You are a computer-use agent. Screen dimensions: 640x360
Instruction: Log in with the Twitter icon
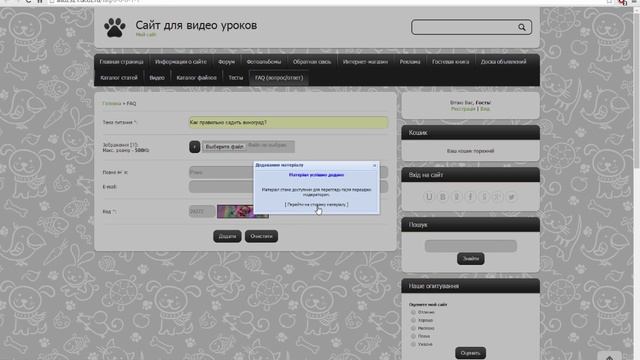[511, 197]
